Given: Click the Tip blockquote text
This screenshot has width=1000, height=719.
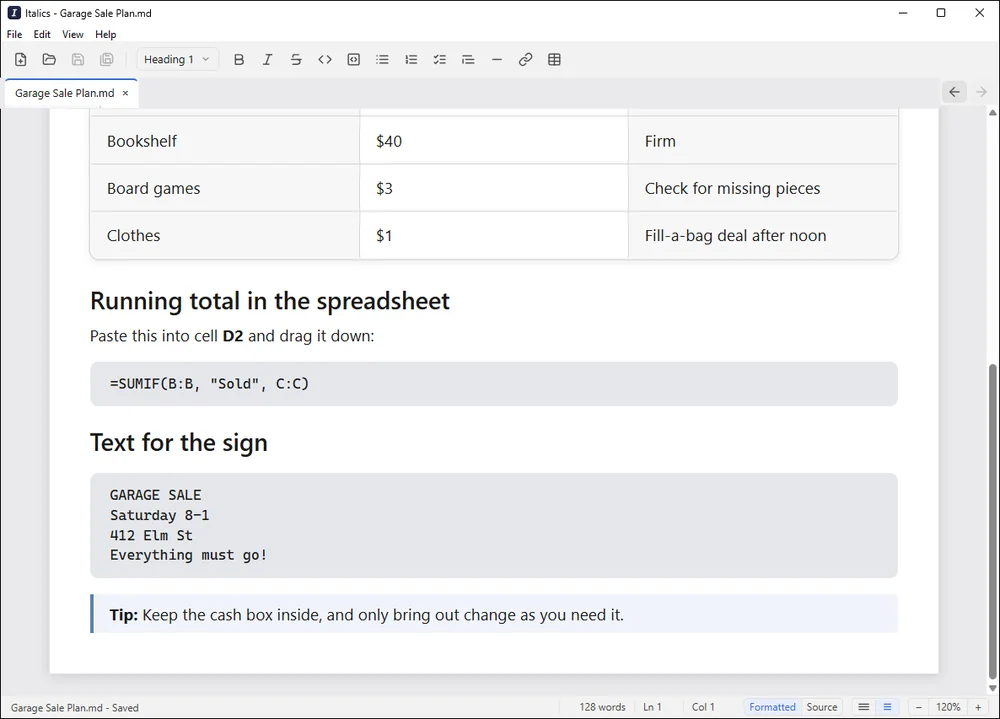Looking at the screenshot, I should [x=367, y=615].
